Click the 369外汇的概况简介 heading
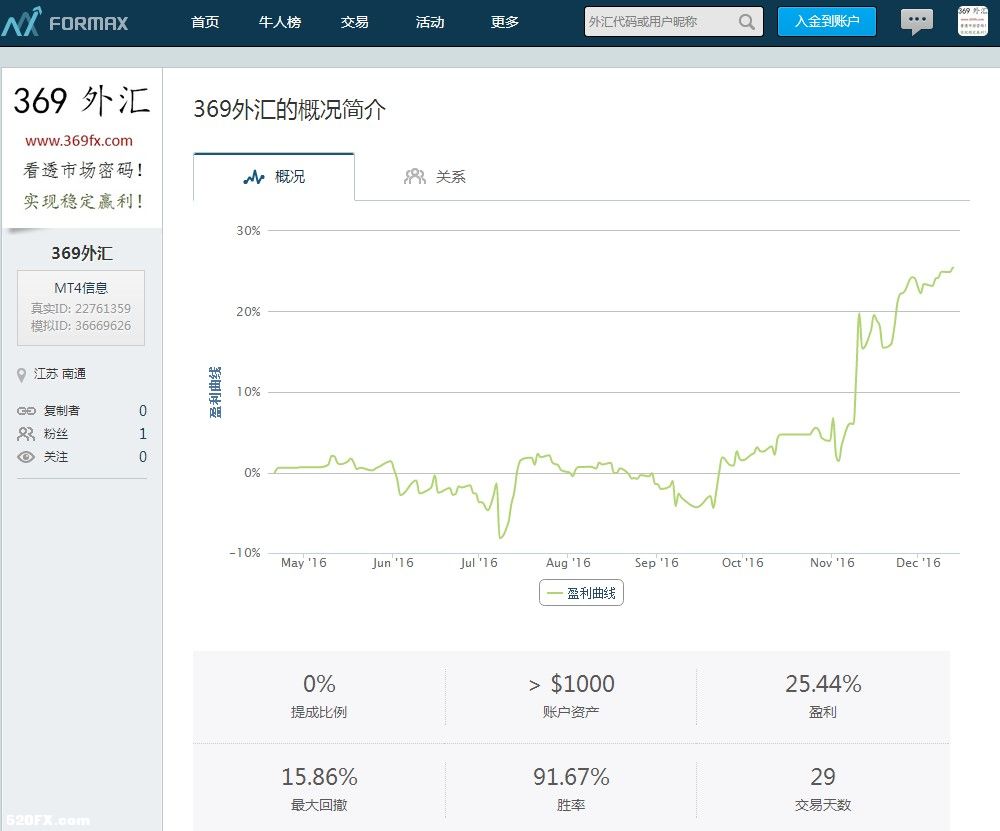This screenshot has width=1000, height=831. click(290, 109)
